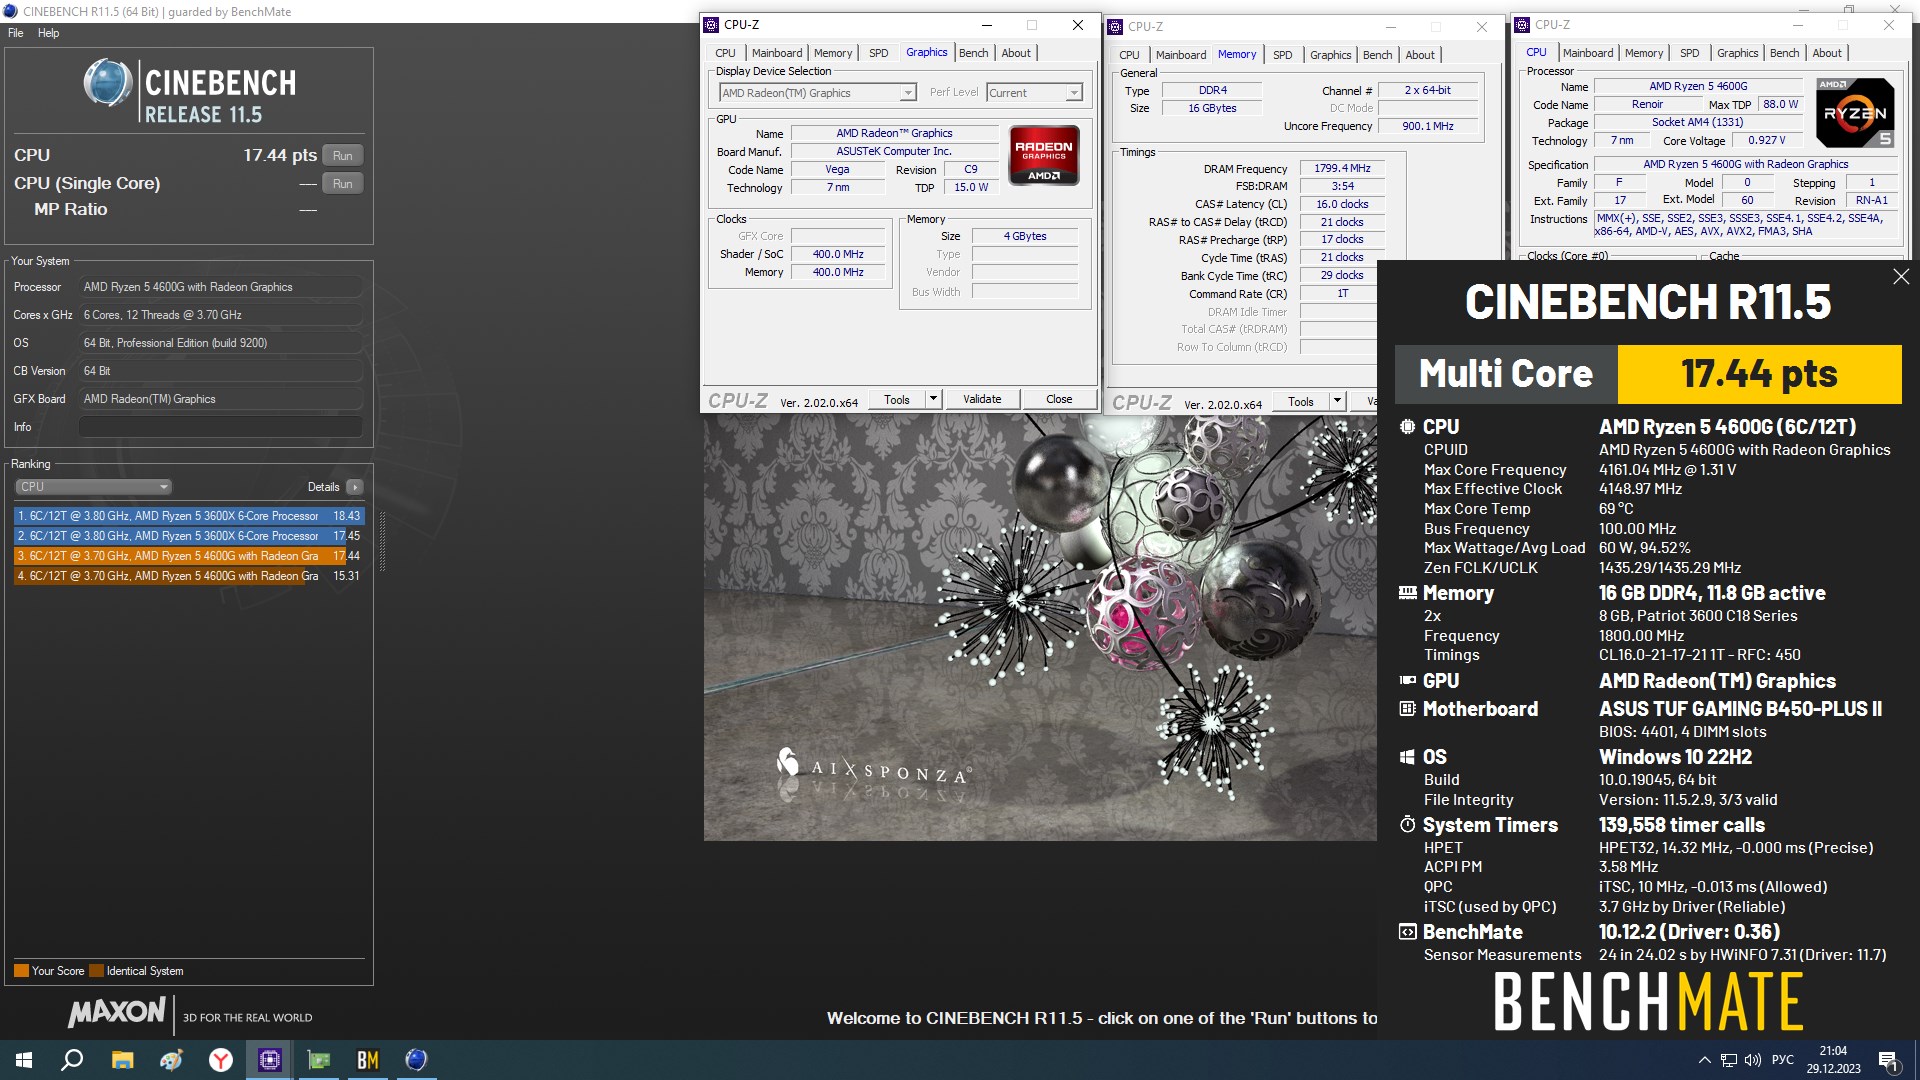Viewport: 1920px width, 1080px height.
Task: Close the BenchMate result overlay
Action: [x=1901, y=277]
